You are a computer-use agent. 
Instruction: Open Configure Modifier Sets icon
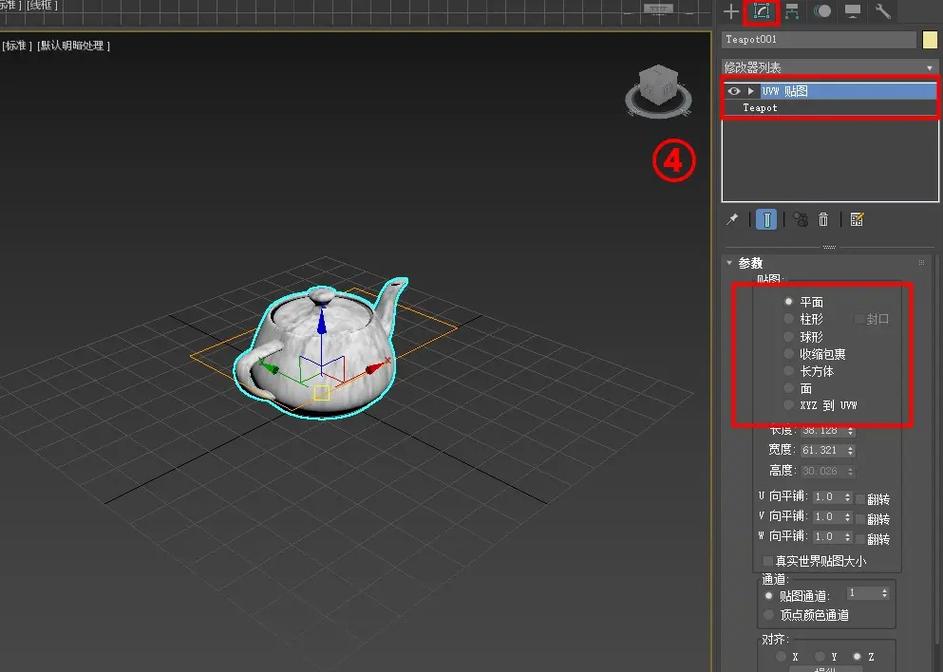[x=857, y=219]
